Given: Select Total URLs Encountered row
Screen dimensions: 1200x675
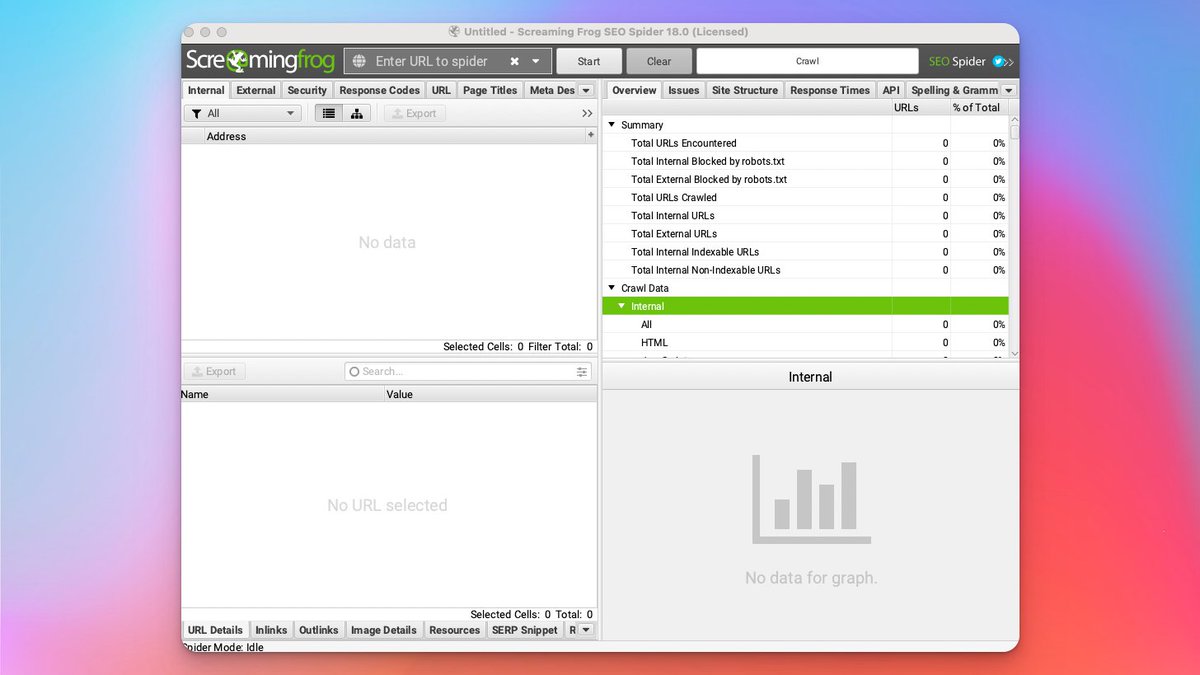Looking at the screenshot, I should 805,143.
